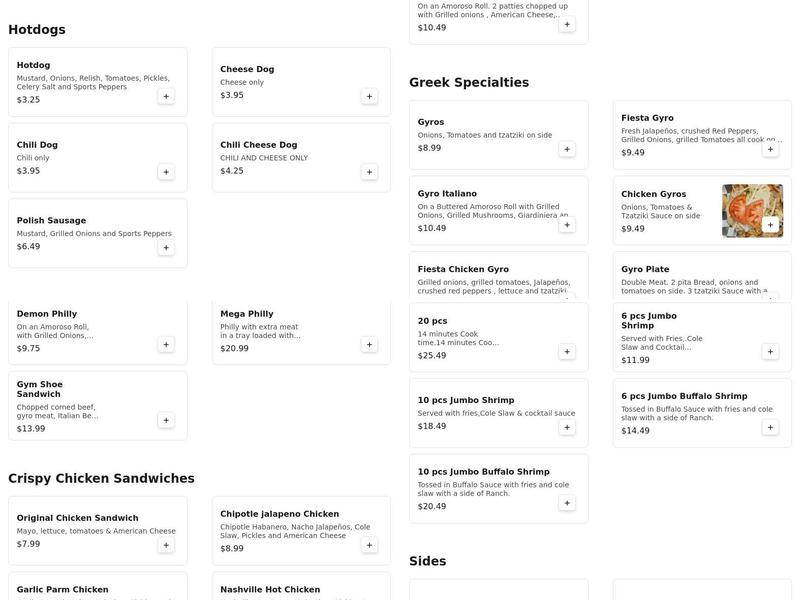Add Mega Philly tray to order
800x600 pixels.
point(369,345)
